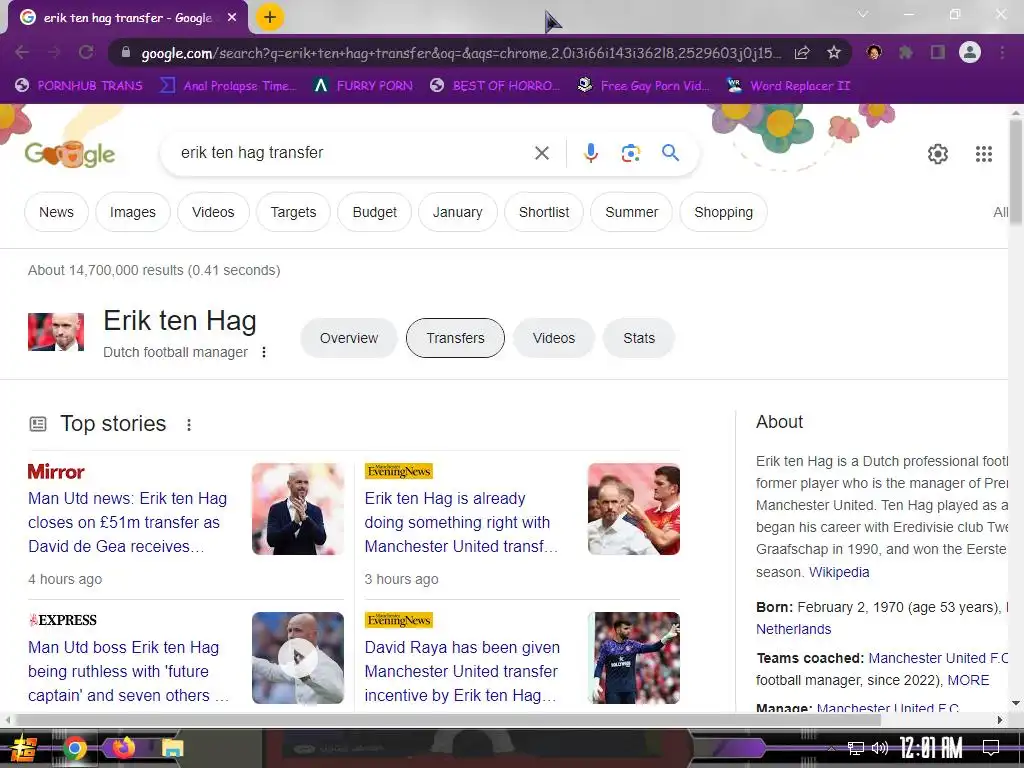Screen dimensions: 1024x768
Task: Open the Windows Start menu
Action: tap(24, 748)
